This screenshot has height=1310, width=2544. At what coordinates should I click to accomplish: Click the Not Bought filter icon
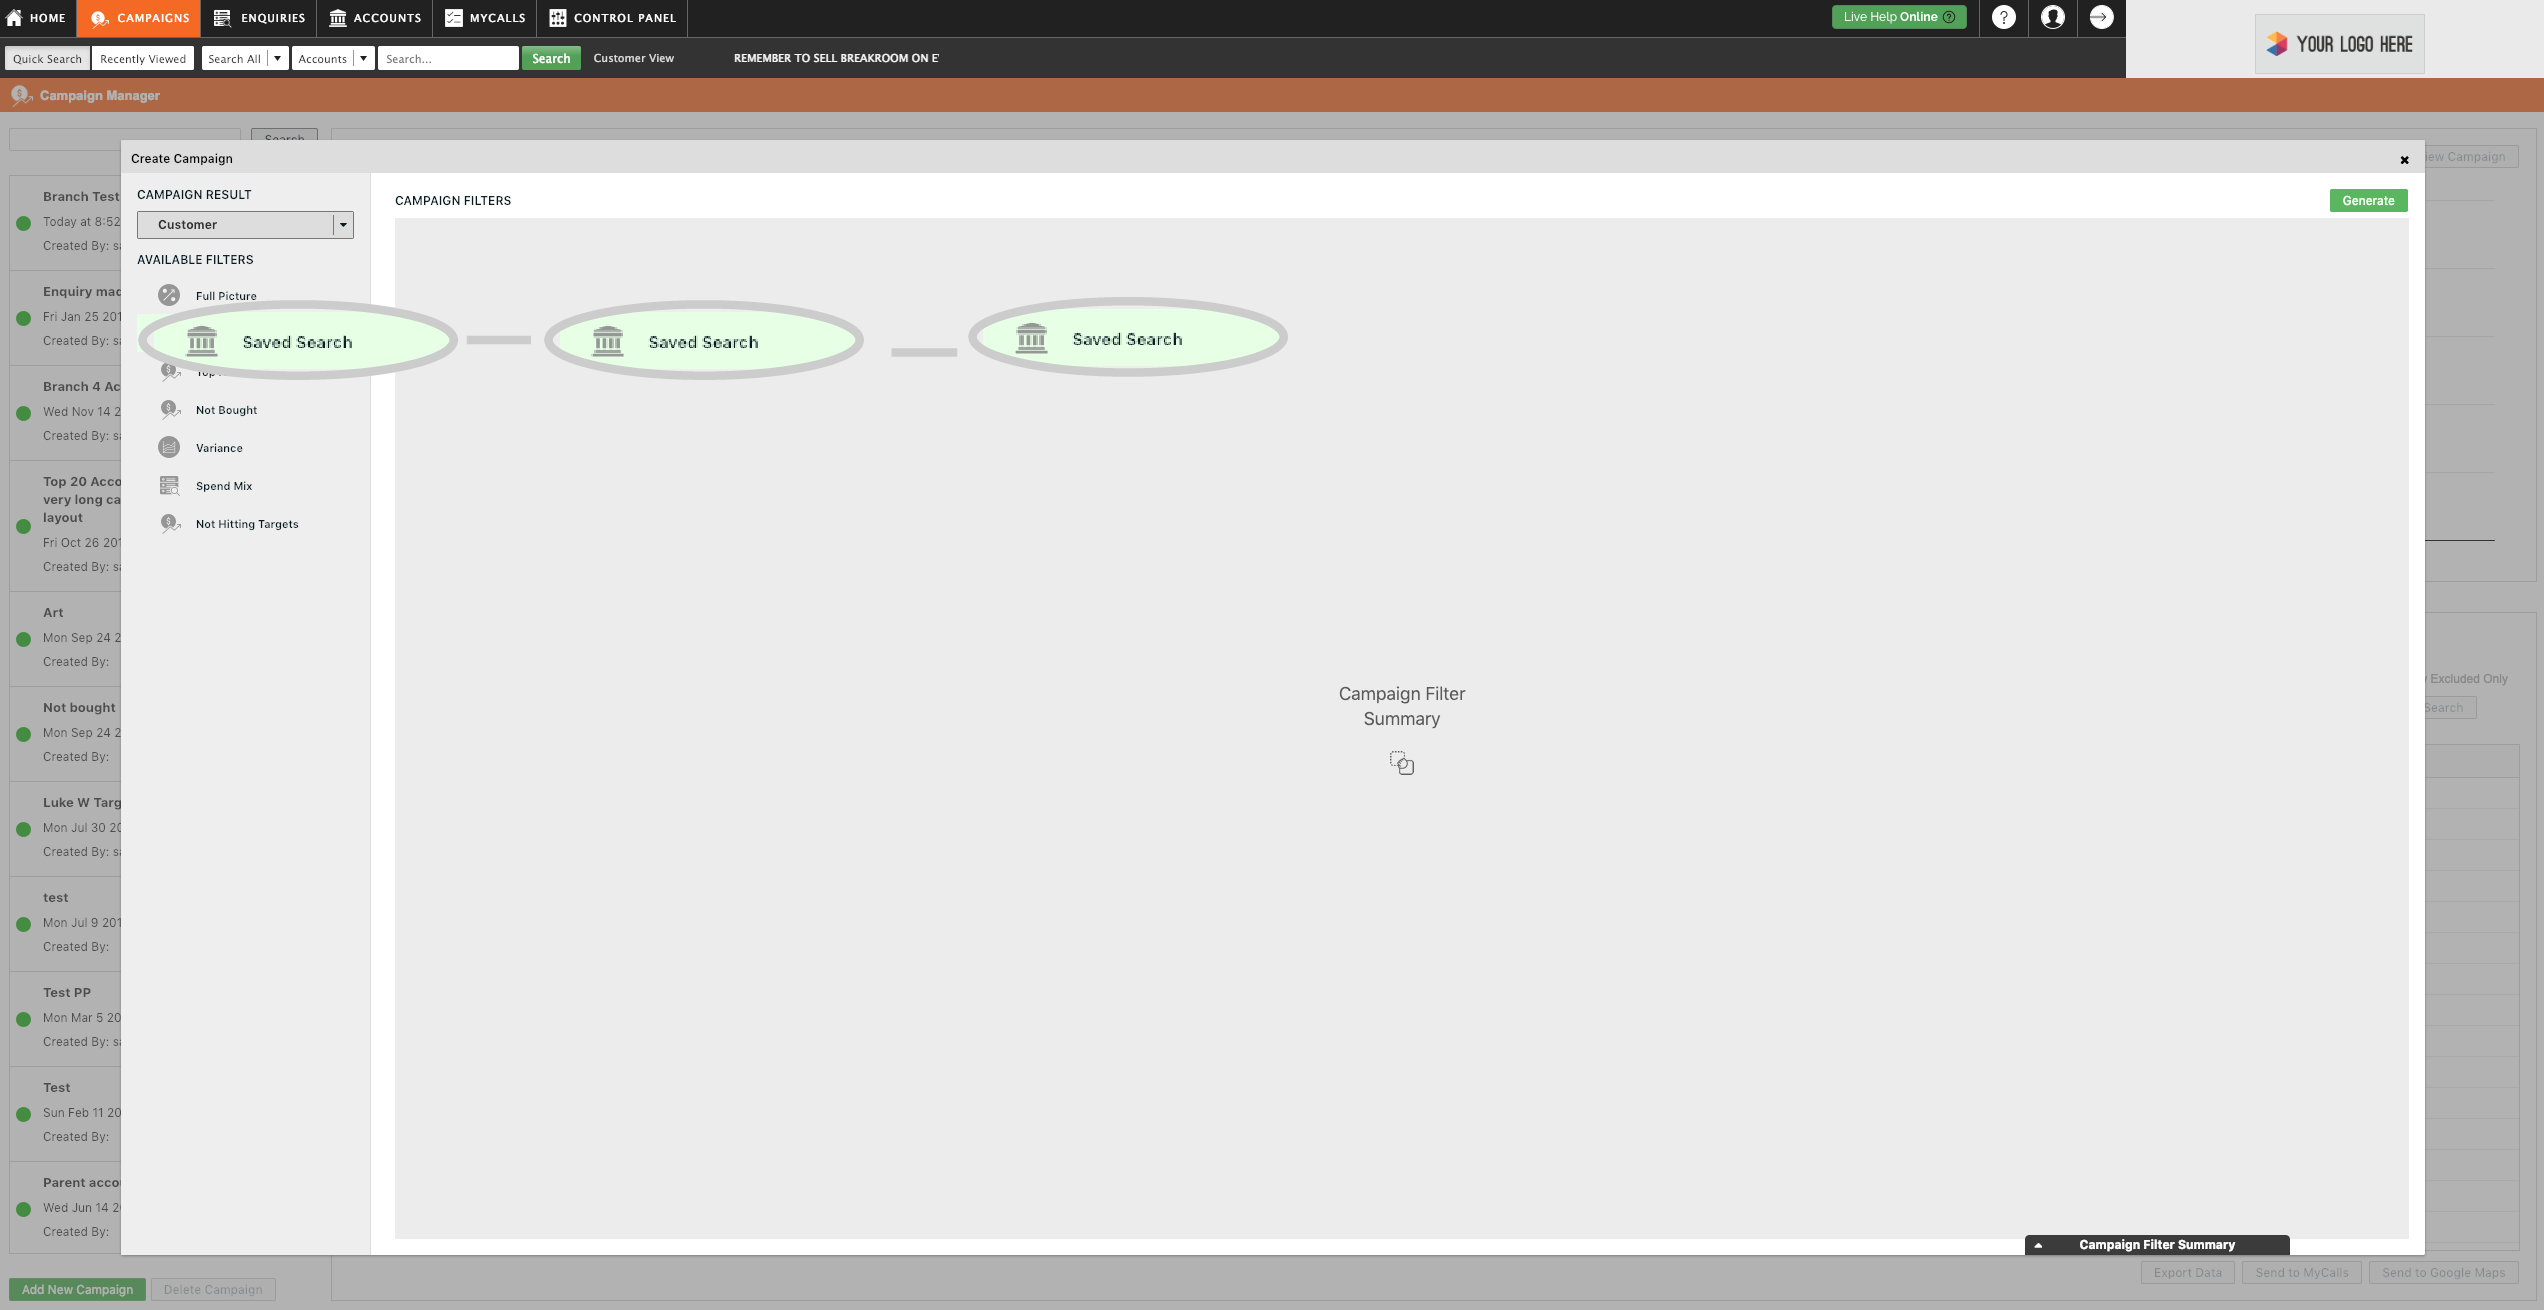[x=169, y=409]
